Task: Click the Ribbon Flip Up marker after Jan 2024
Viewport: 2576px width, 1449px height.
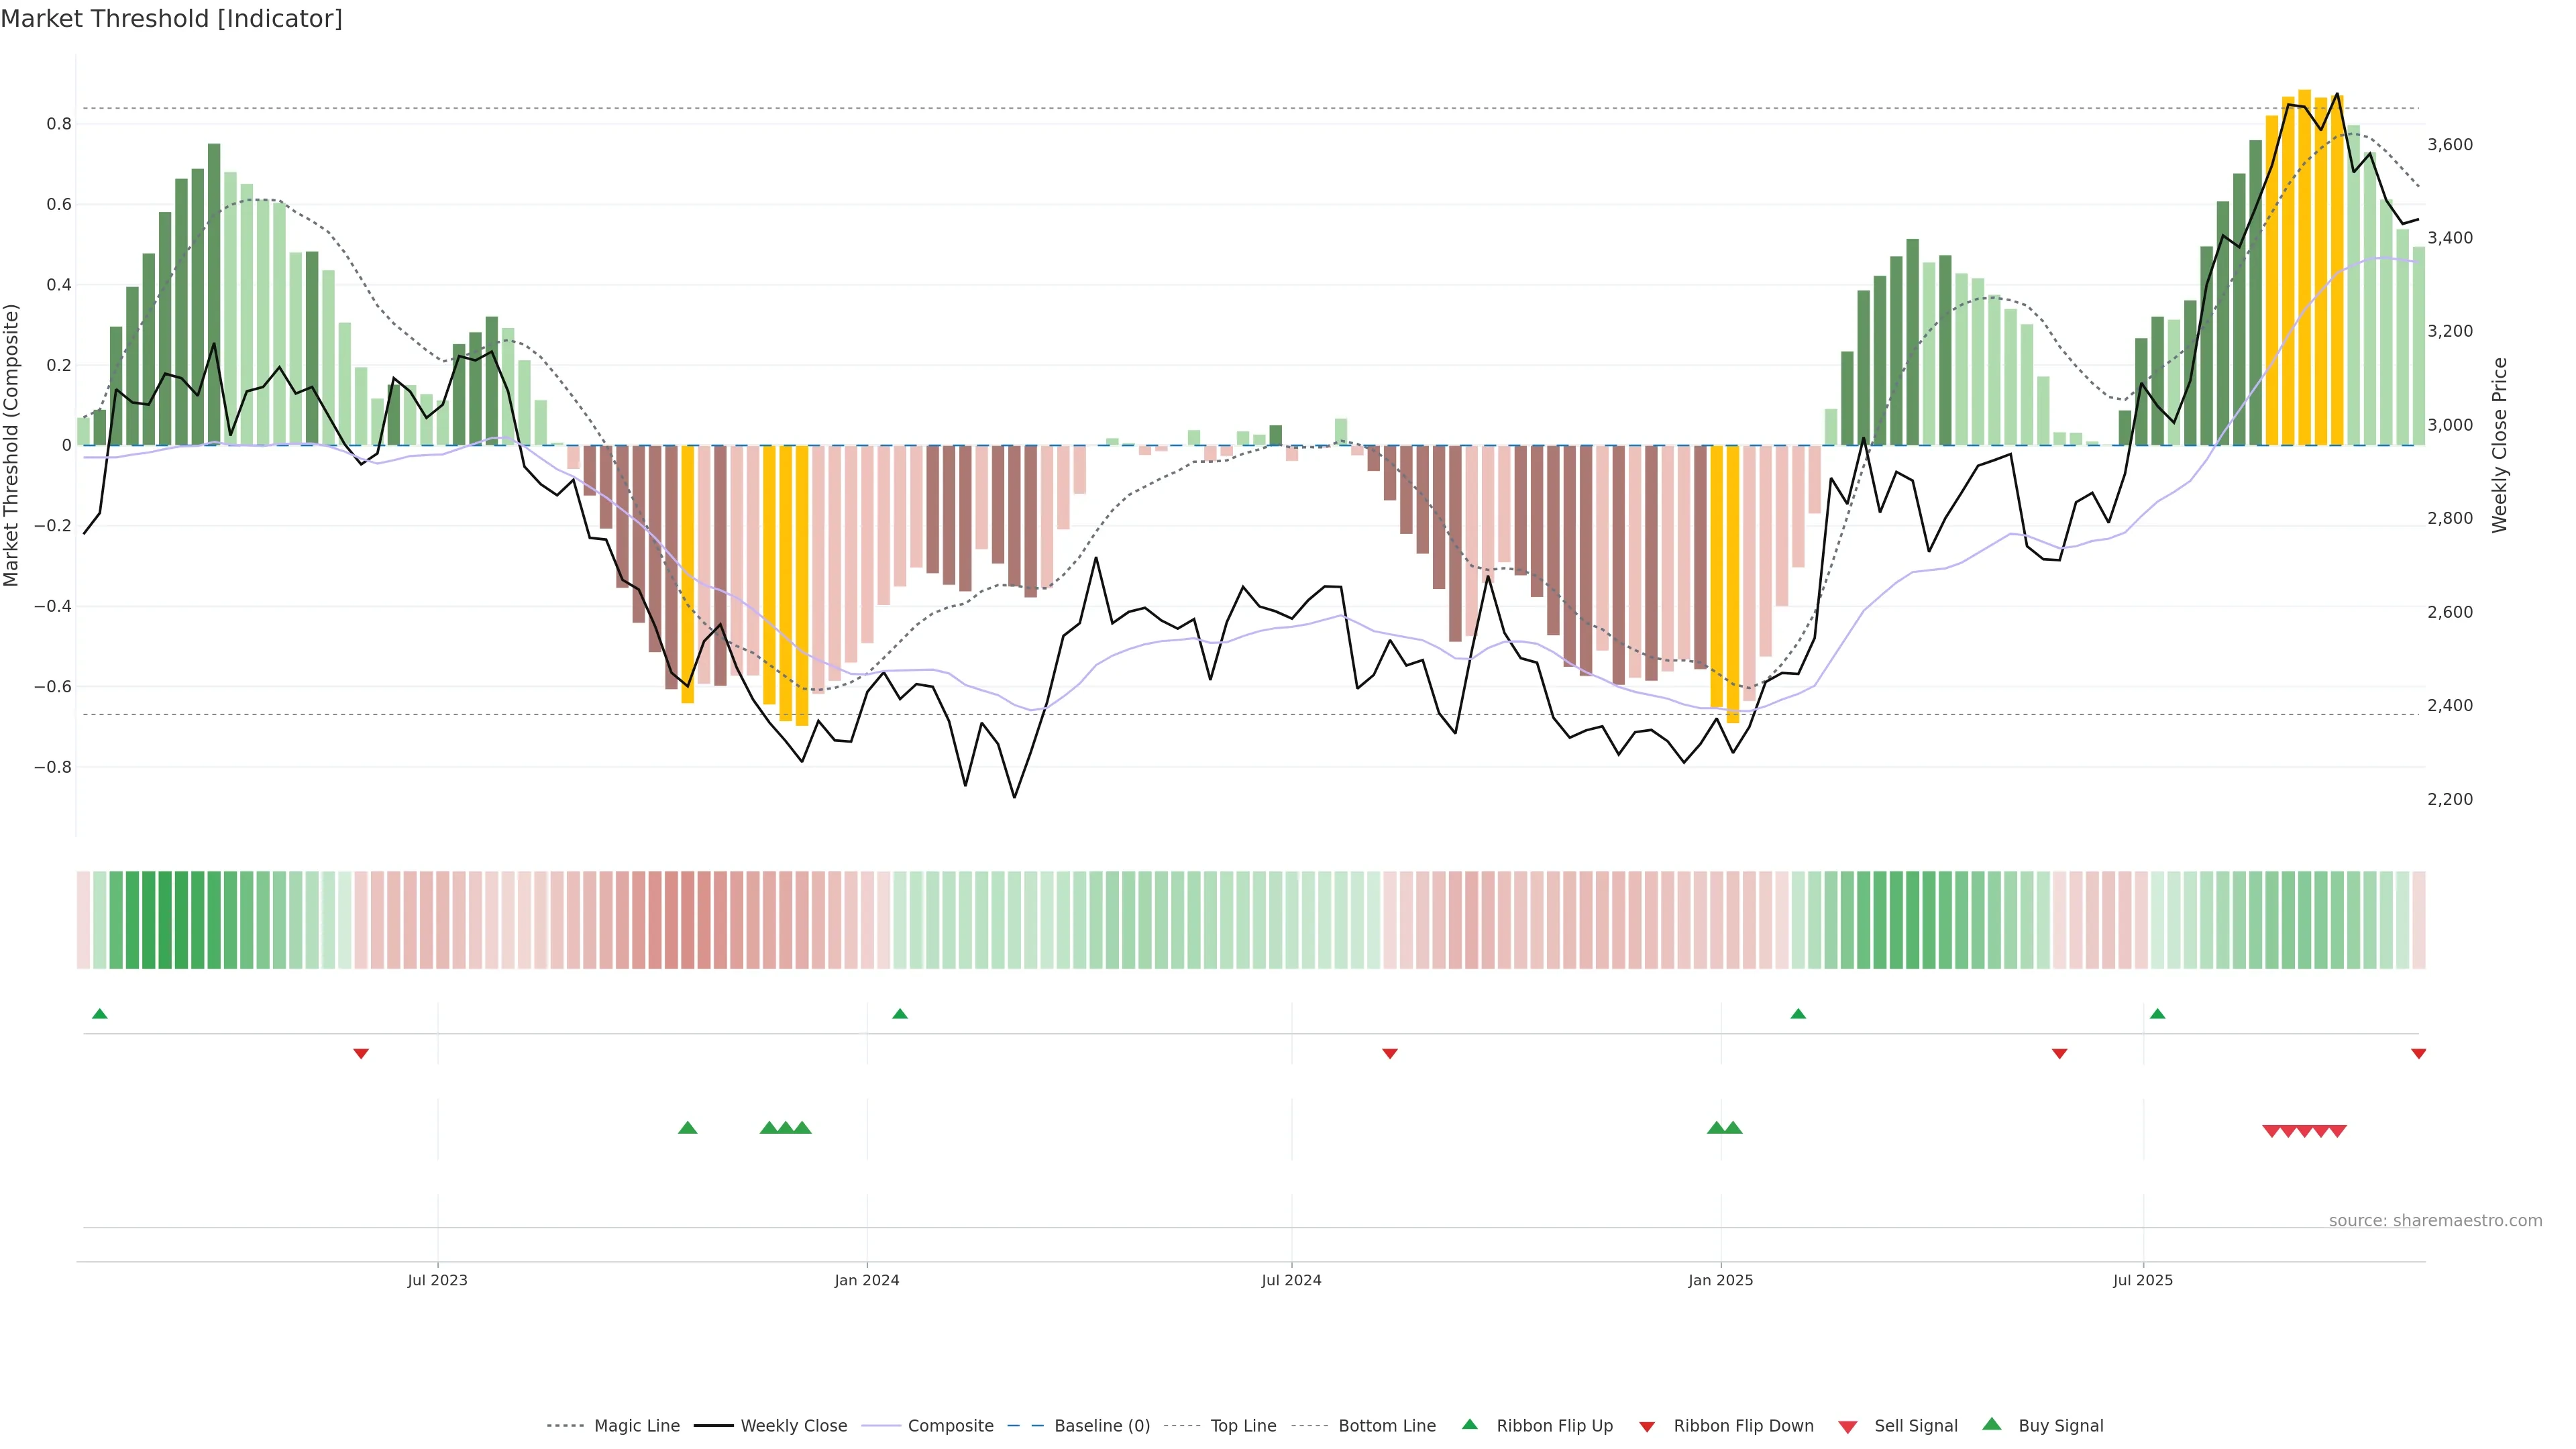Action: tap(900, 1014)
